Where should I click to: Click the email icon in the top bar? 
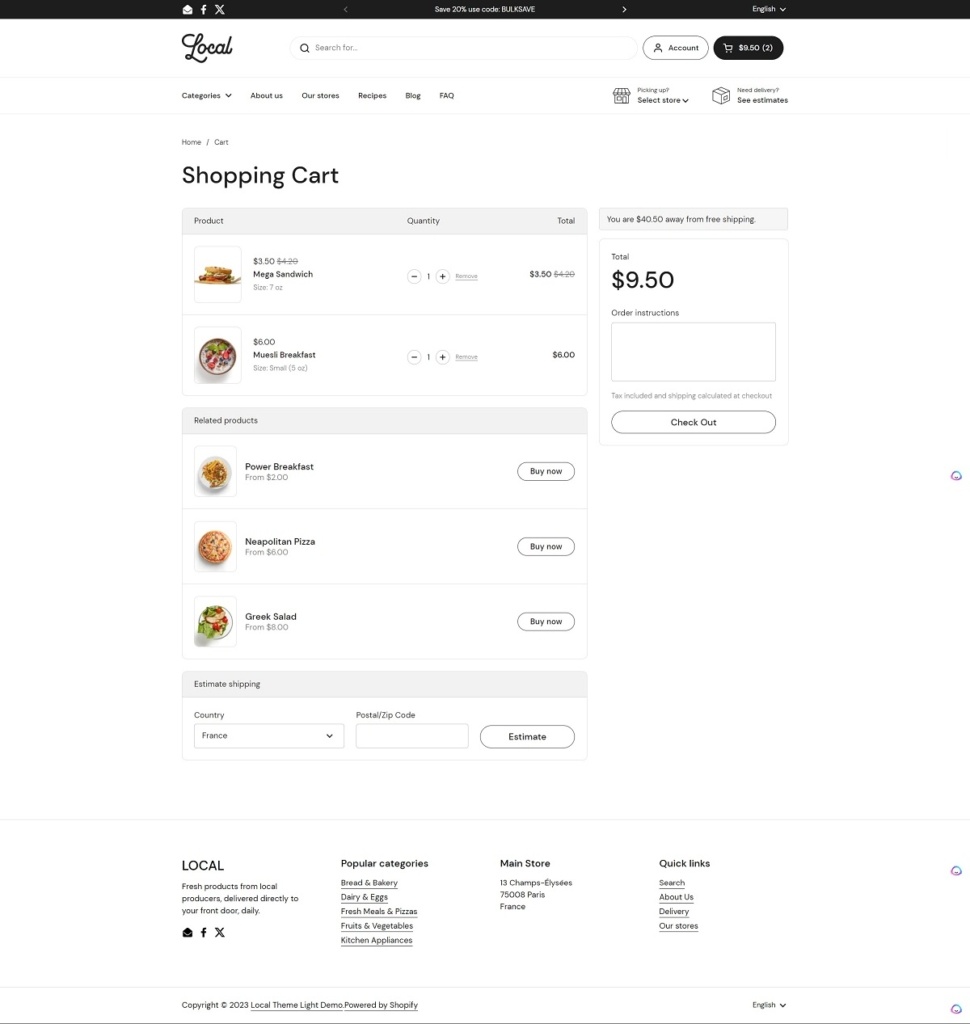tap(187, 9)
